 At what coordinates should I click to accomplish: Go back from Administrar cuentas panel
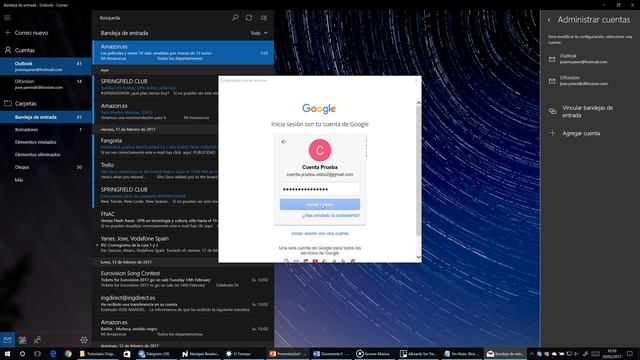[549, 20]
